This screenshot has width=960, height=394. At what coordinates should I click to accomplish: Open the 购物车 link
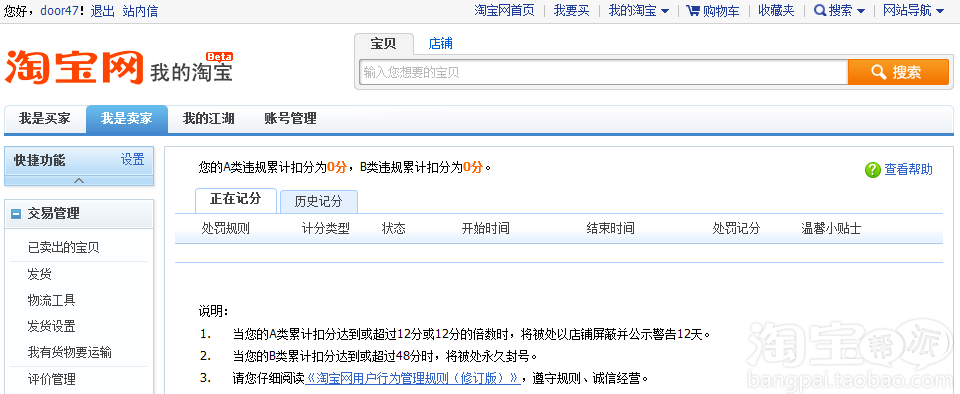721,10
